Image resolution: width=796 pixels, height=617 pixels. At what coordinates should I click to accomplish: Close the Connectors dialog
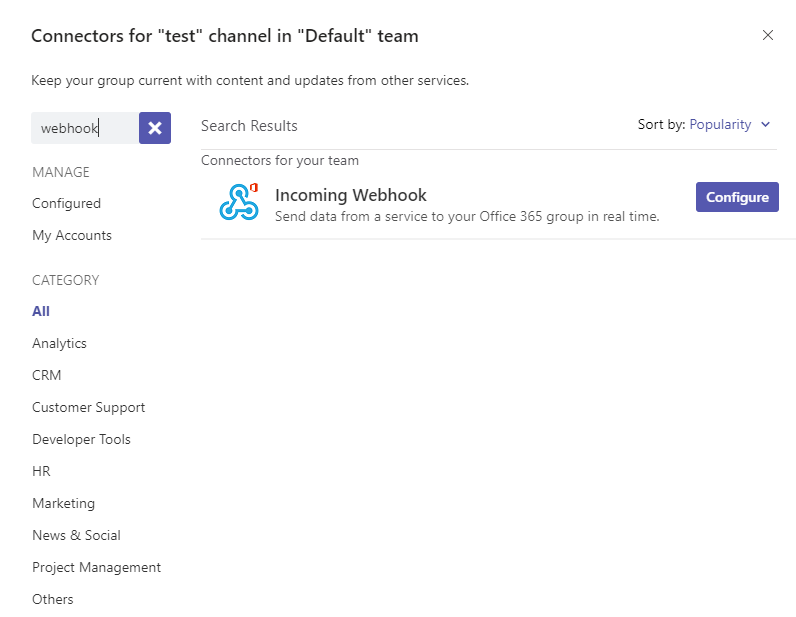[x=768, y=35]
